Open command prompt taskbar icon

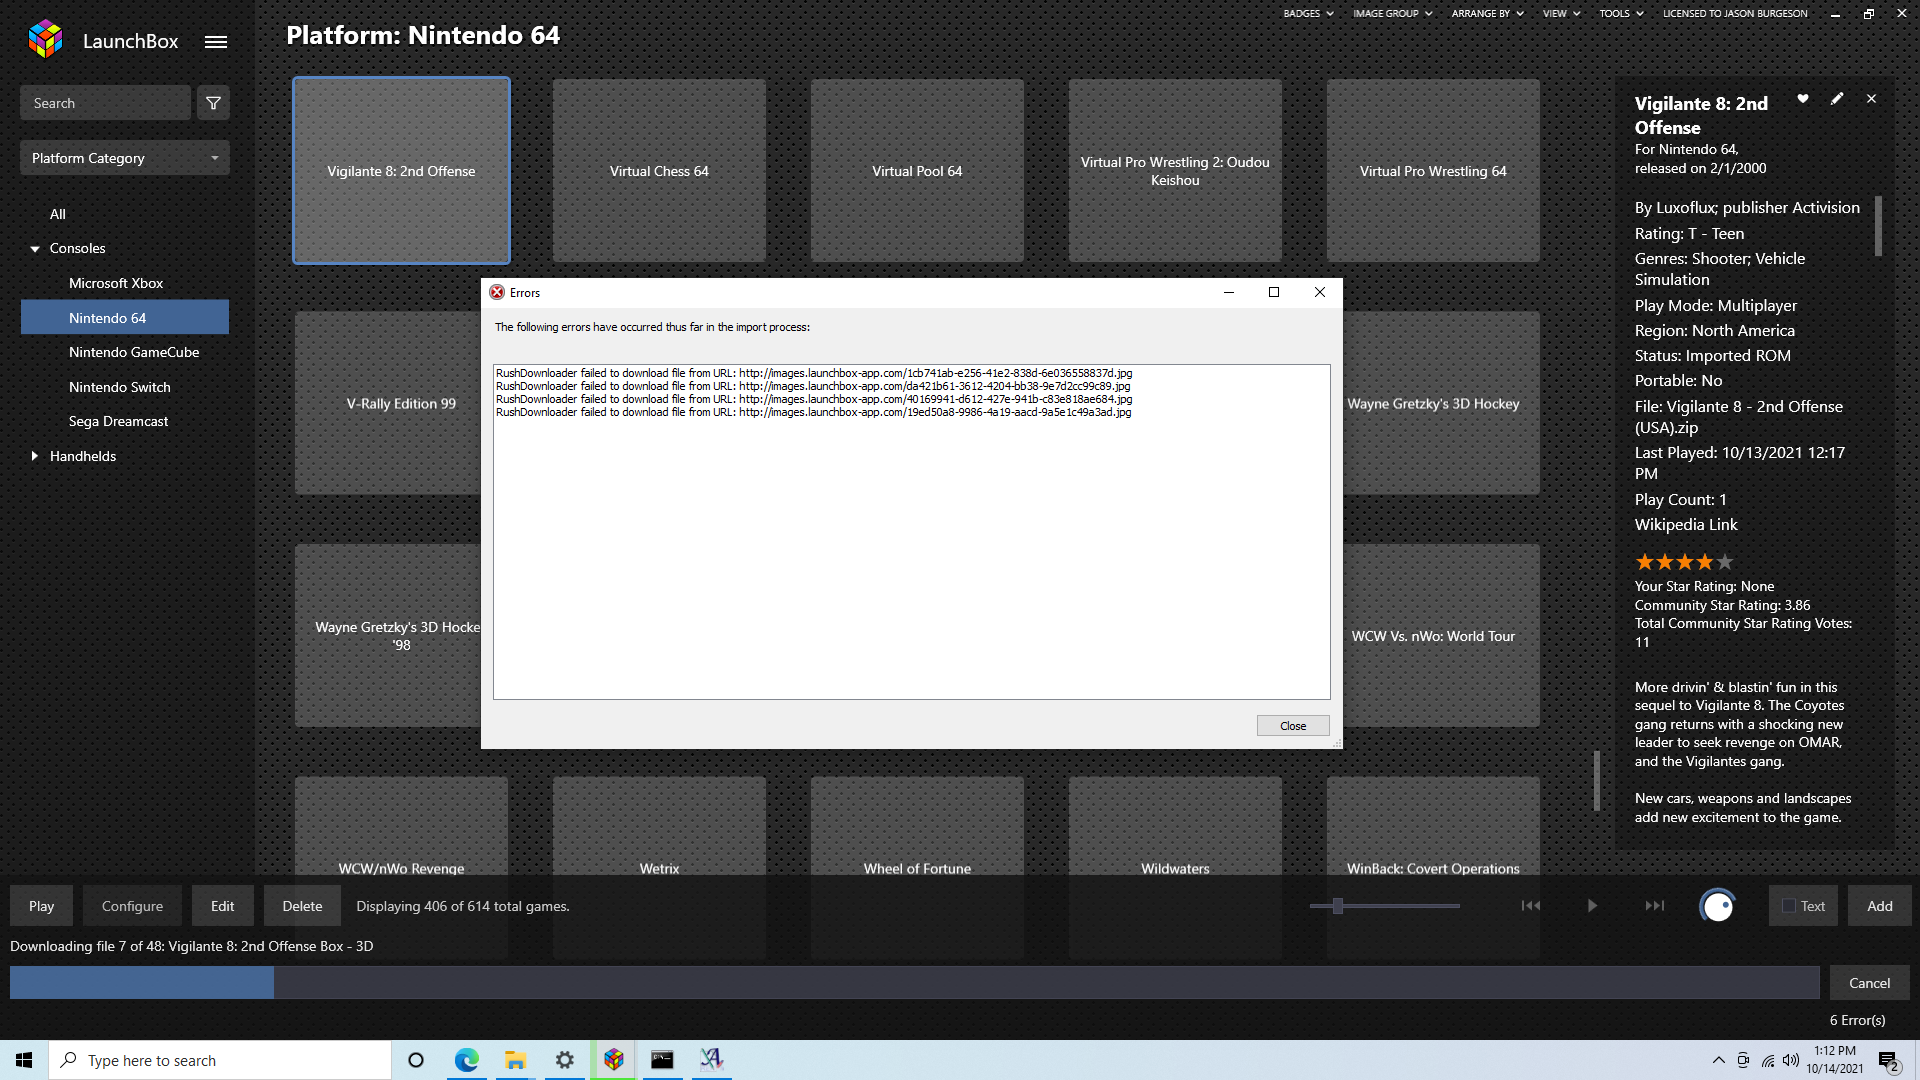point(662,1060)
